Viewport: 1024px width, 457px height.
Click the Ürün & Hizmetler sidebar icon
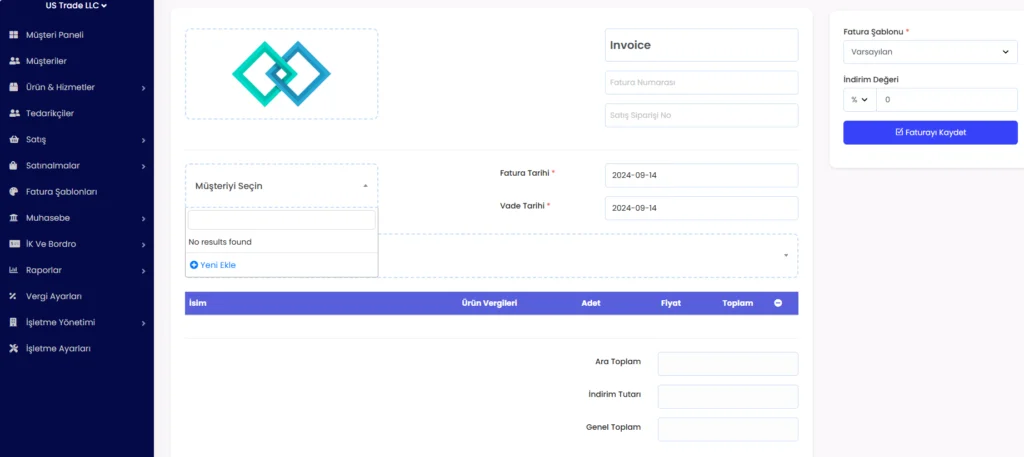(14, 87)
